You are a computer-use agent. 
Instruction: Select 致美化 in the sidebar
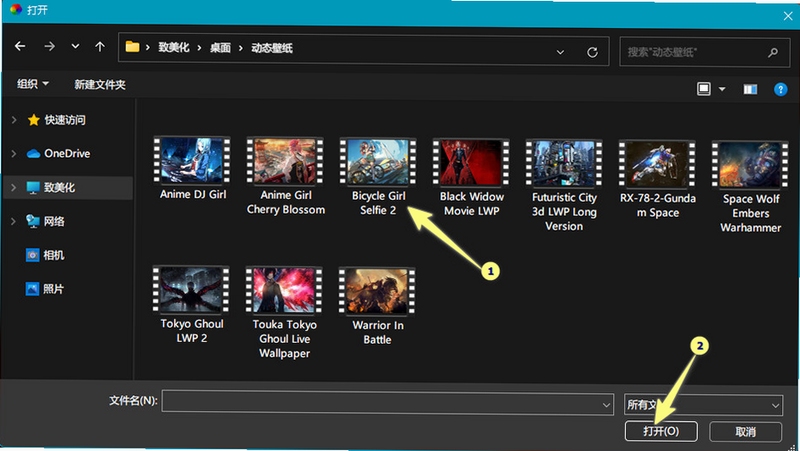click(x=59, y=188)
